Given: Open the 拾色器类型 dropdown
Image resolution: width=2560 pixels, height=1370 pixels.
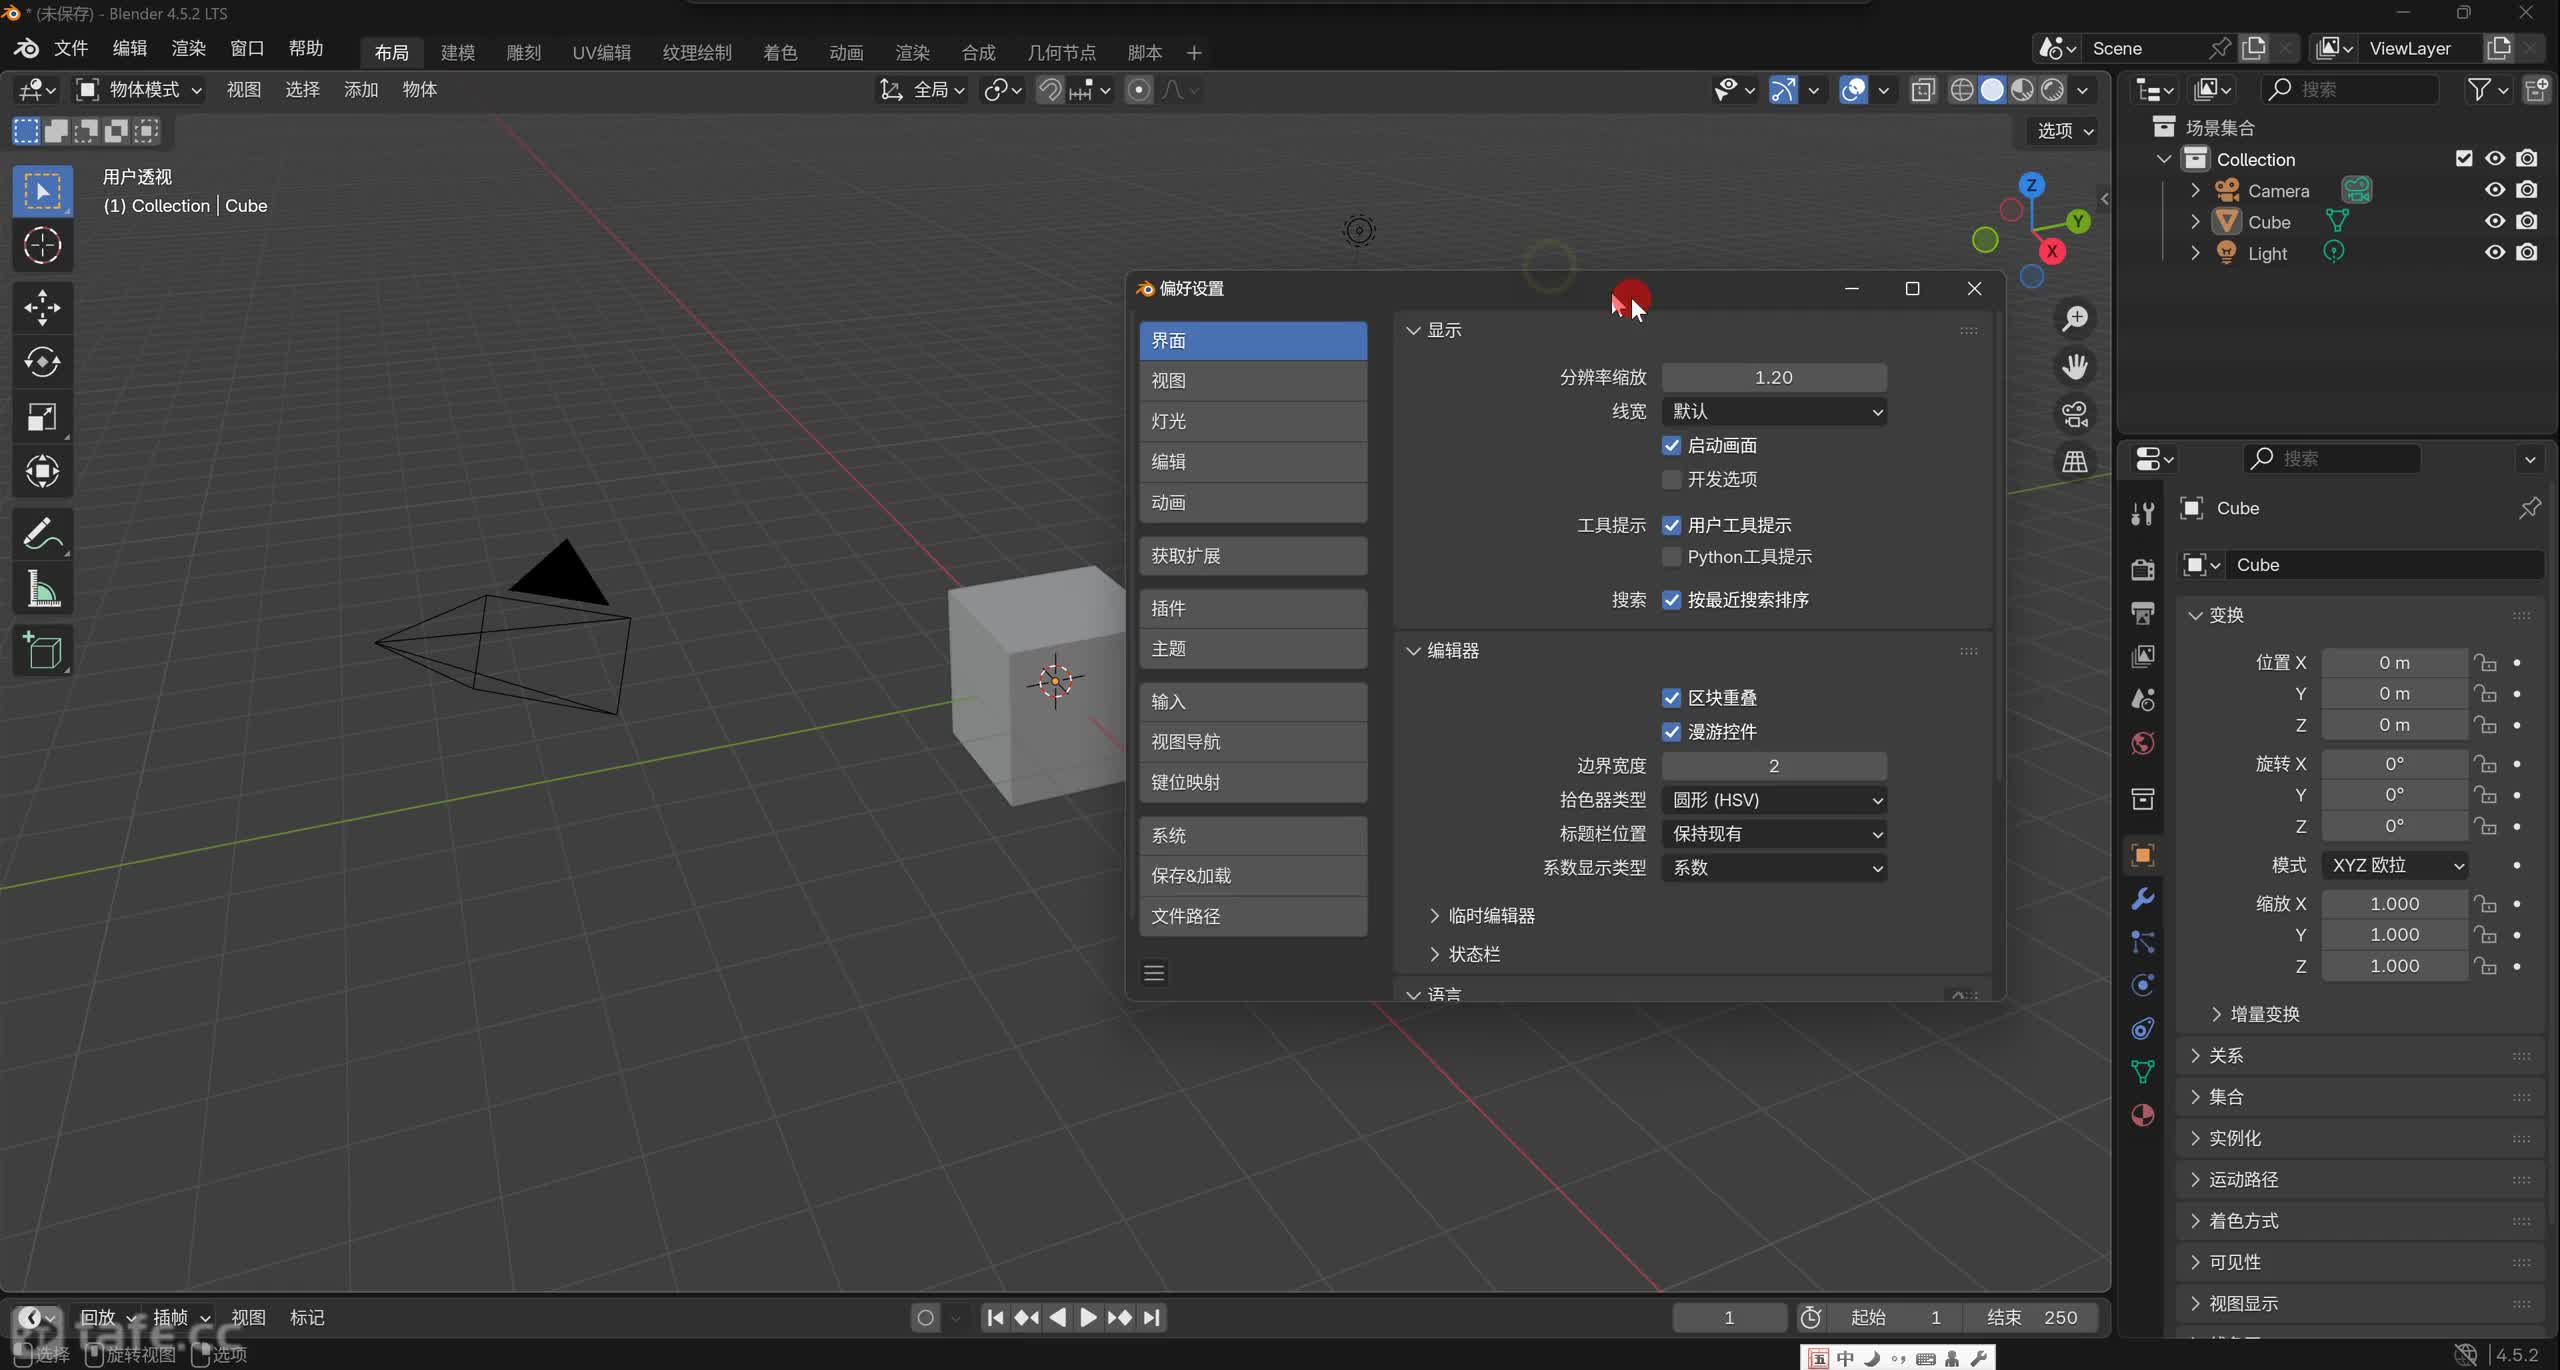Looking at the screenshot, I should (x=1773, y=800).
